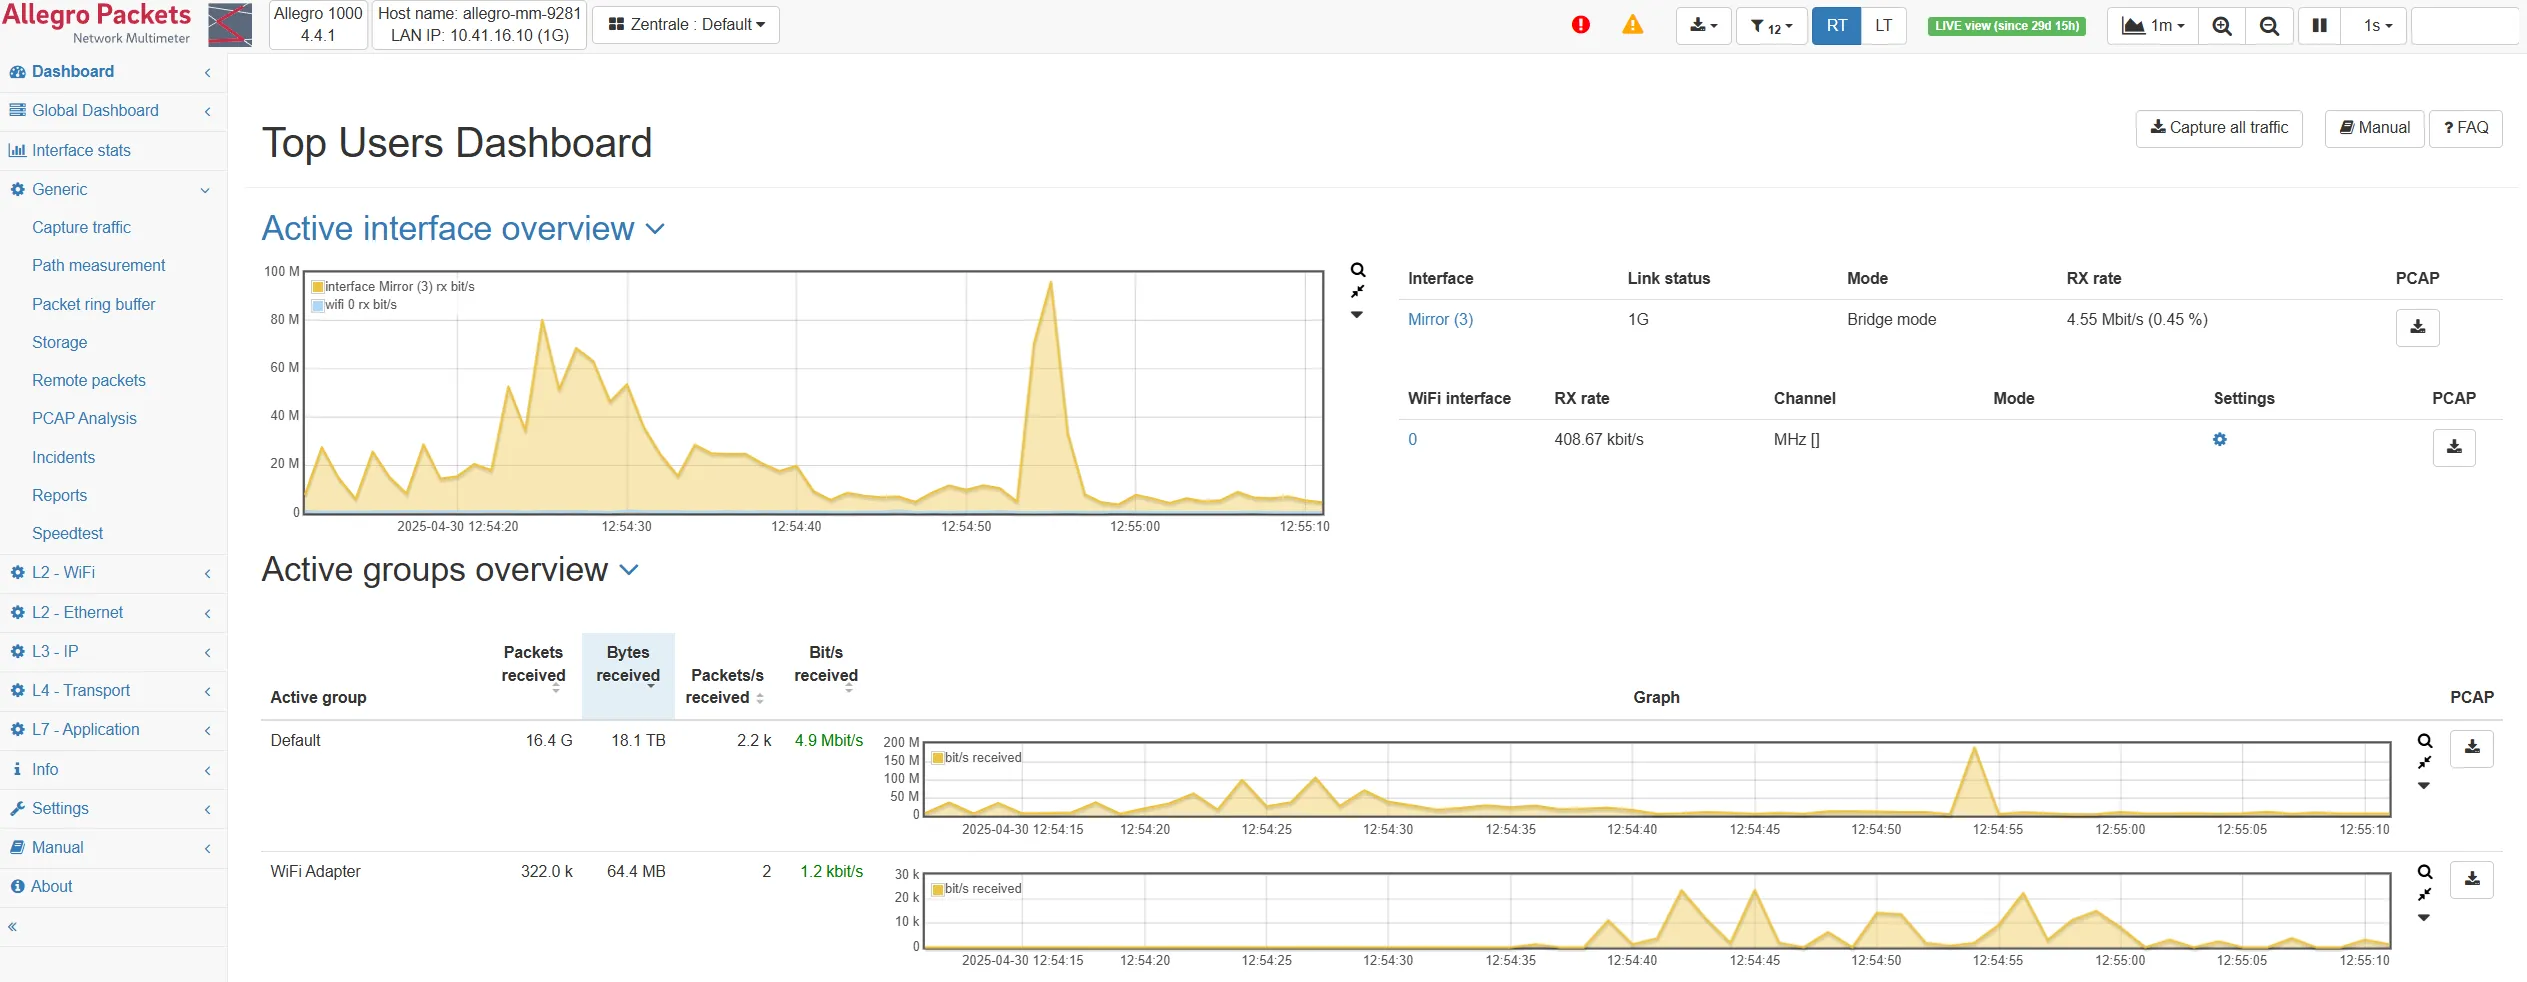
Task: Switch to LT long-term mode
Action: tap(1883, 26)
